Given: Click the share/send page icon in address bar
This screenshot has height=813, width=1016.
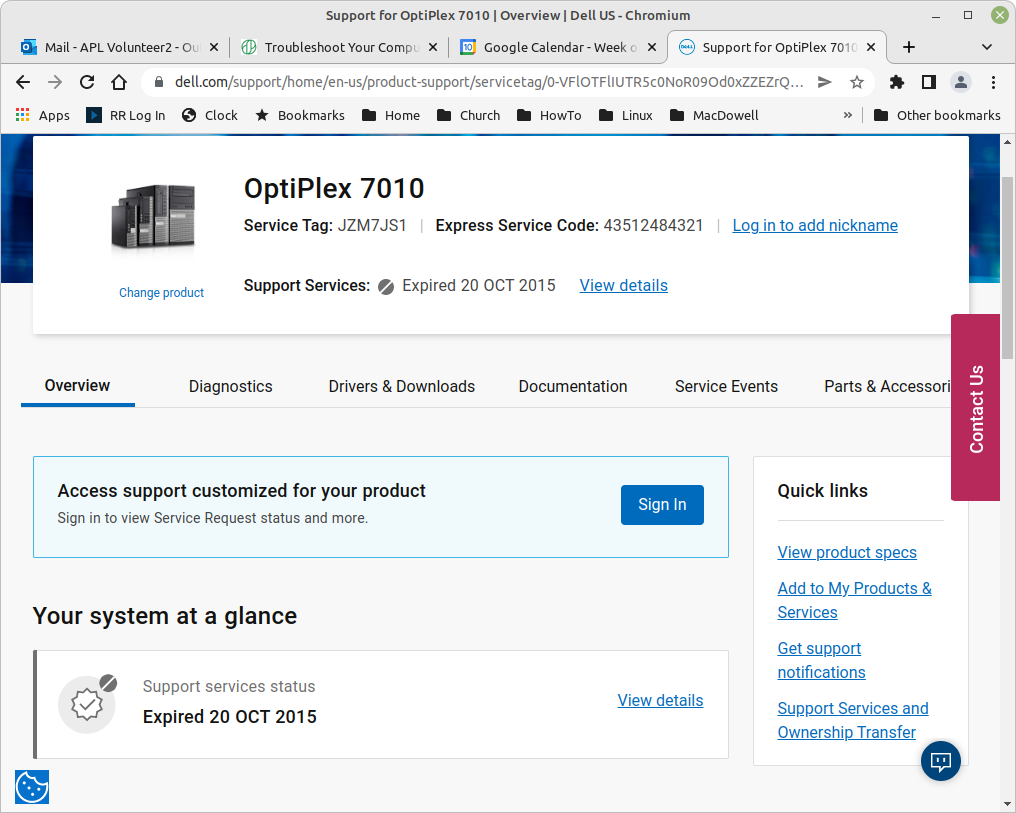Looking at the screenshot, I should pos(824,82).
